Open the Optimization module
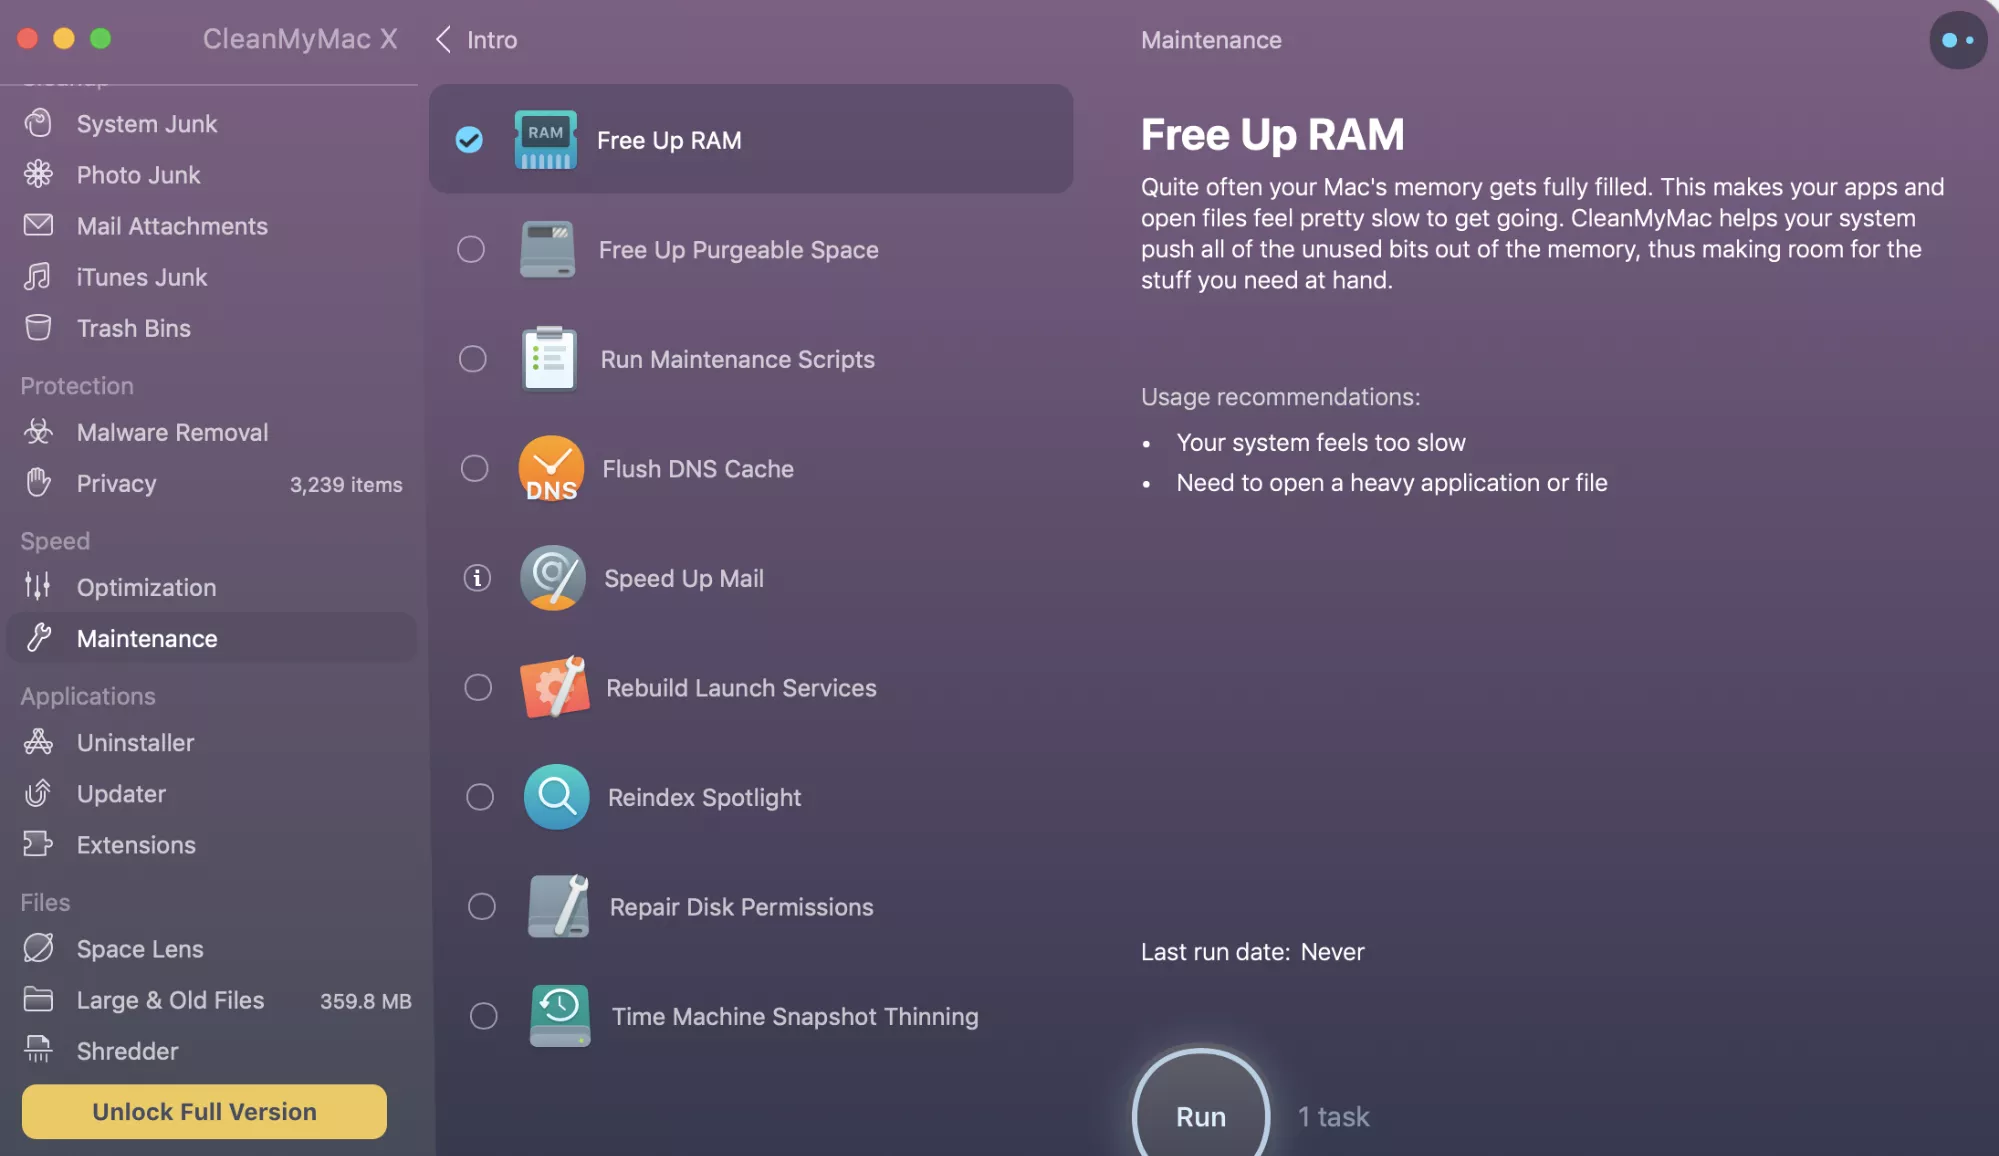 click(x=212, y=586)
